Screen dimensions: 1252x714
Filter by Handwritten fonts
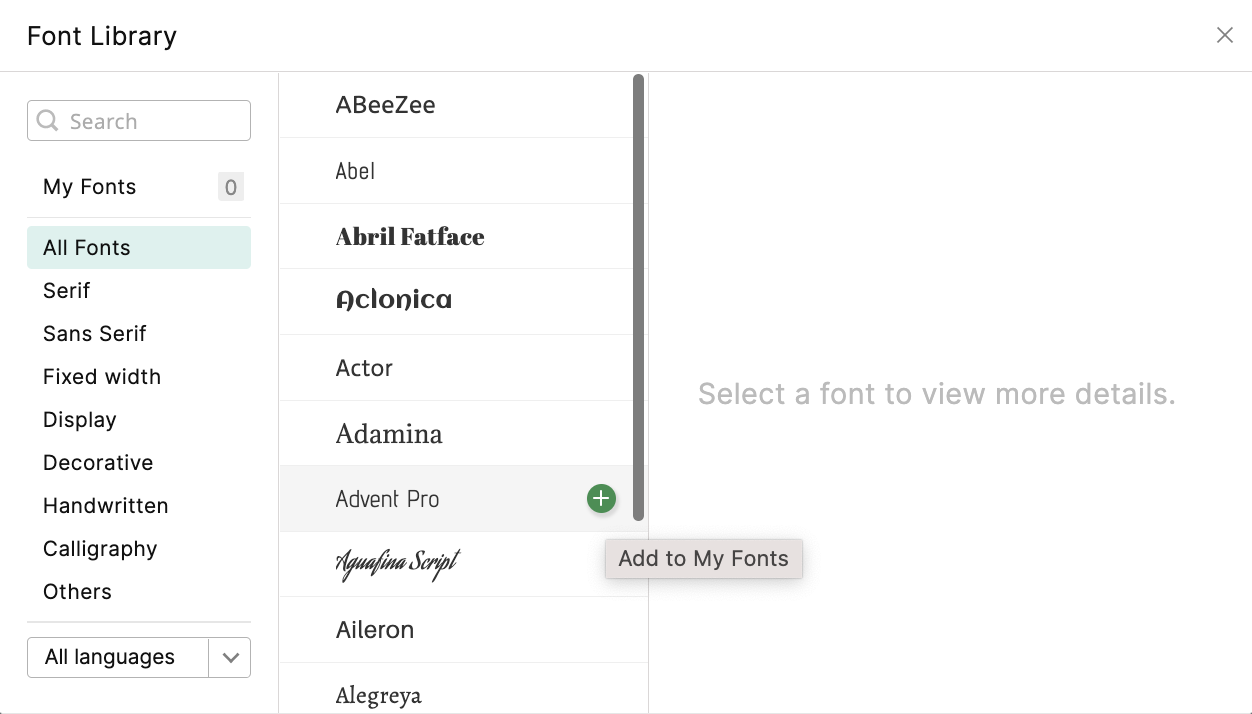[106, 506]
